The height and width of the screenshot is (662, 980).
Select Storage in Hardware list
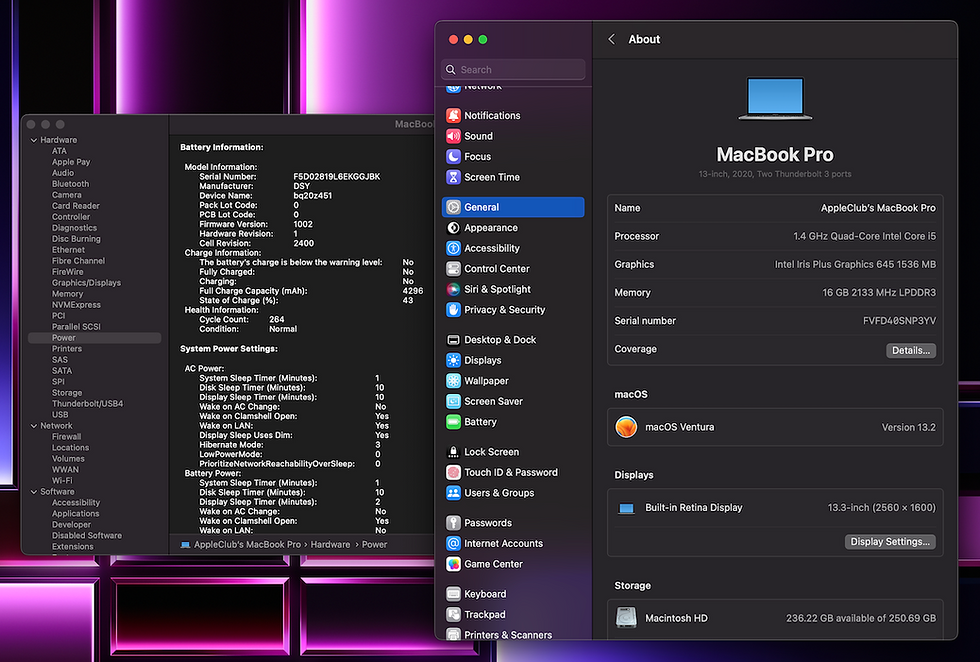[66, 393]
